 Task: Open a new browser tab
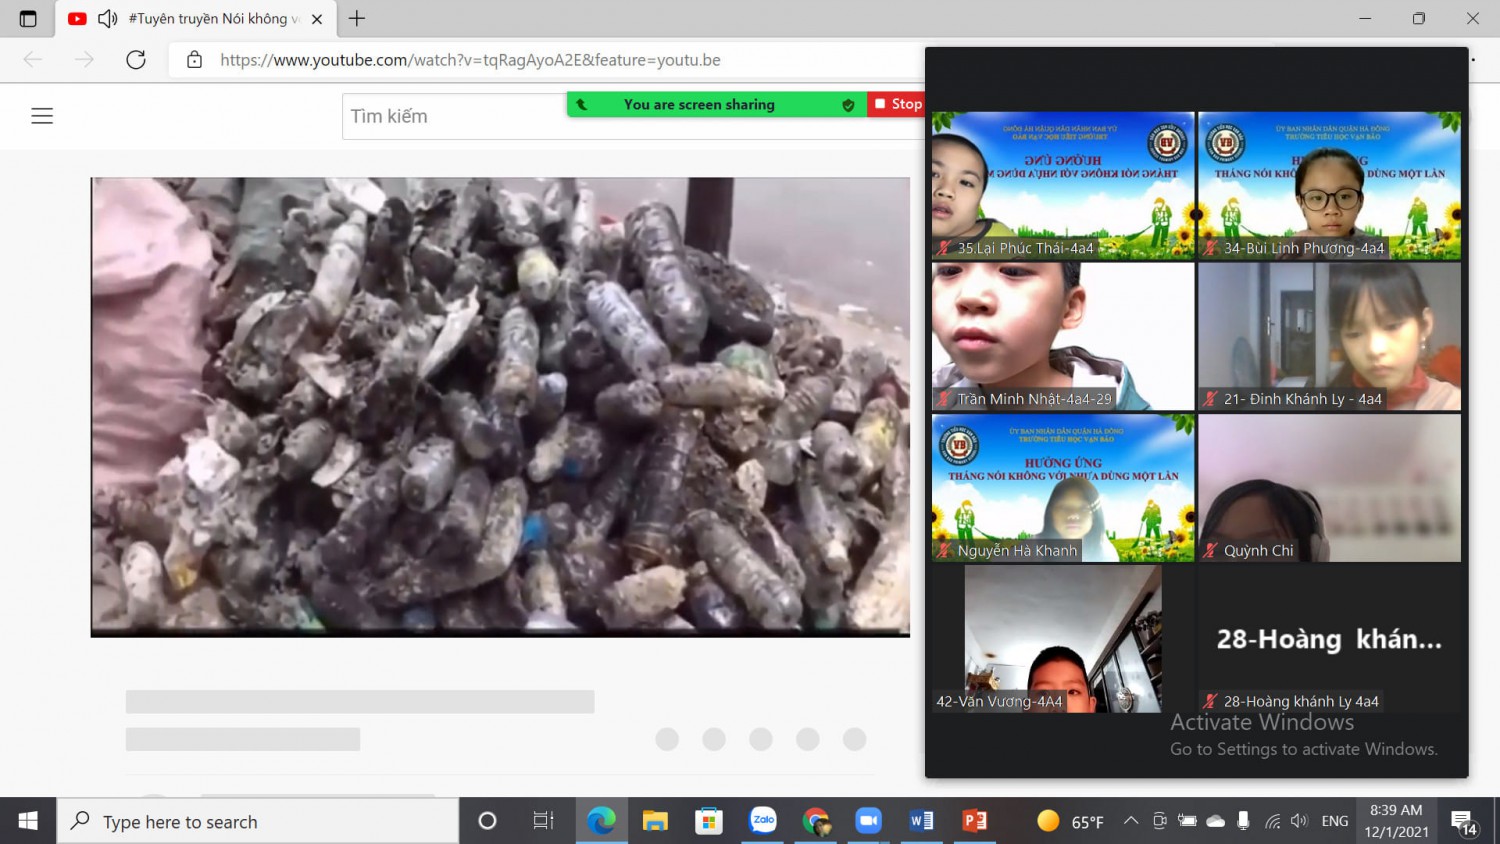click(357, 19)
